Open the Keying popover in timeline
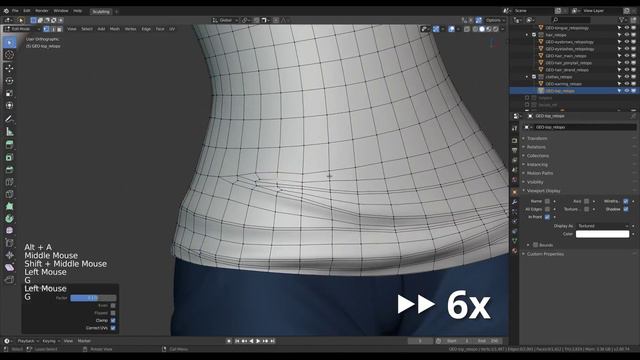 pos(51,341)
